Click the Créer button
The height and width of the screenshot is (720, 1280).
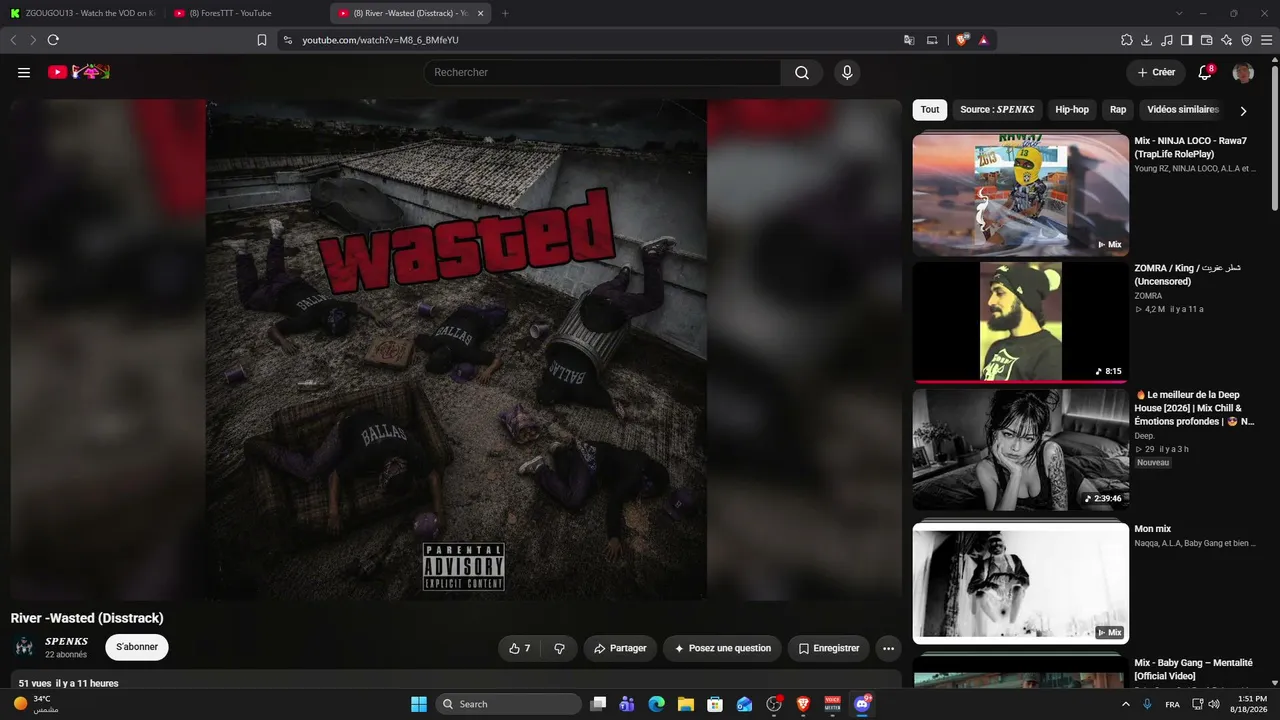tap(1156, 72)
